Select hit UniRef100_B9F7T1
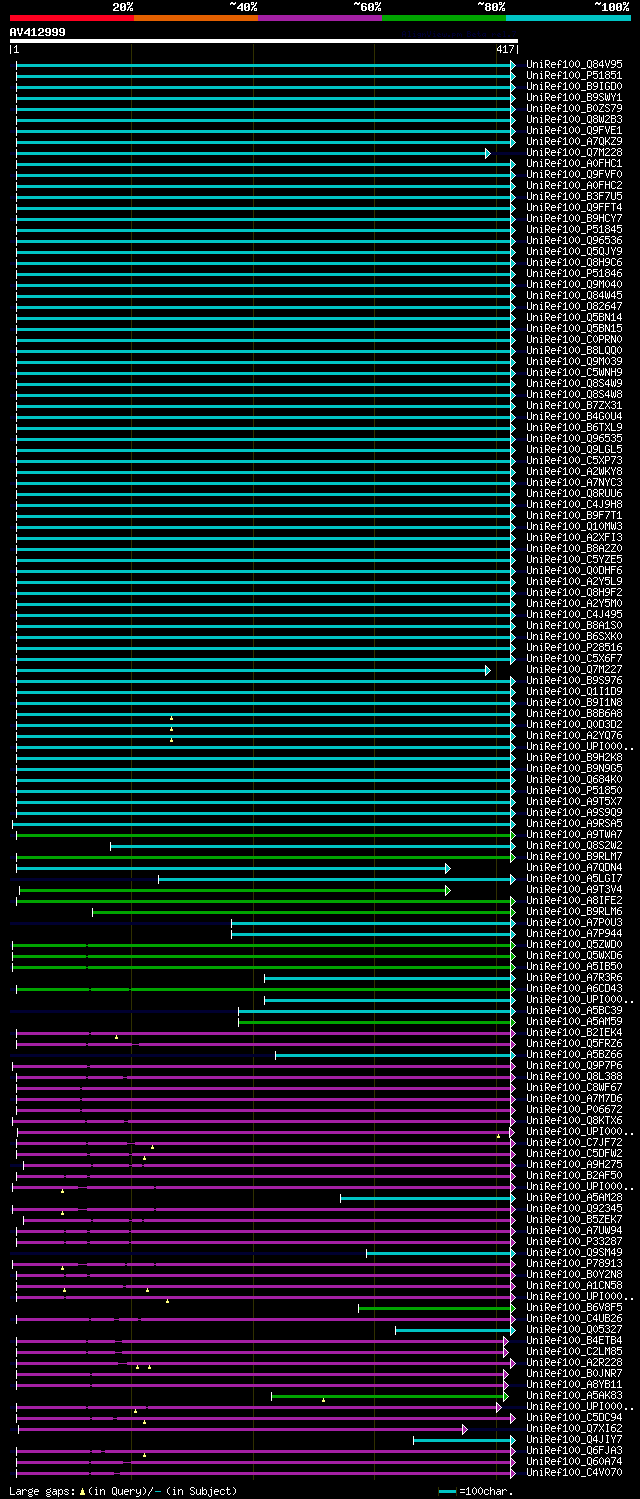This screenshot has height=1499, width=640. (x=573, y=515)
